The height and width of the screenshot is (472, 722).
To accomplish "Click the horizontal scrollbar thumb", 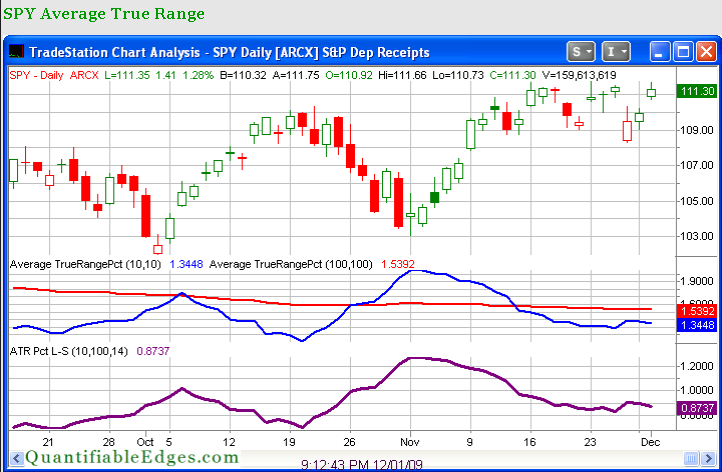I will 691,458.
